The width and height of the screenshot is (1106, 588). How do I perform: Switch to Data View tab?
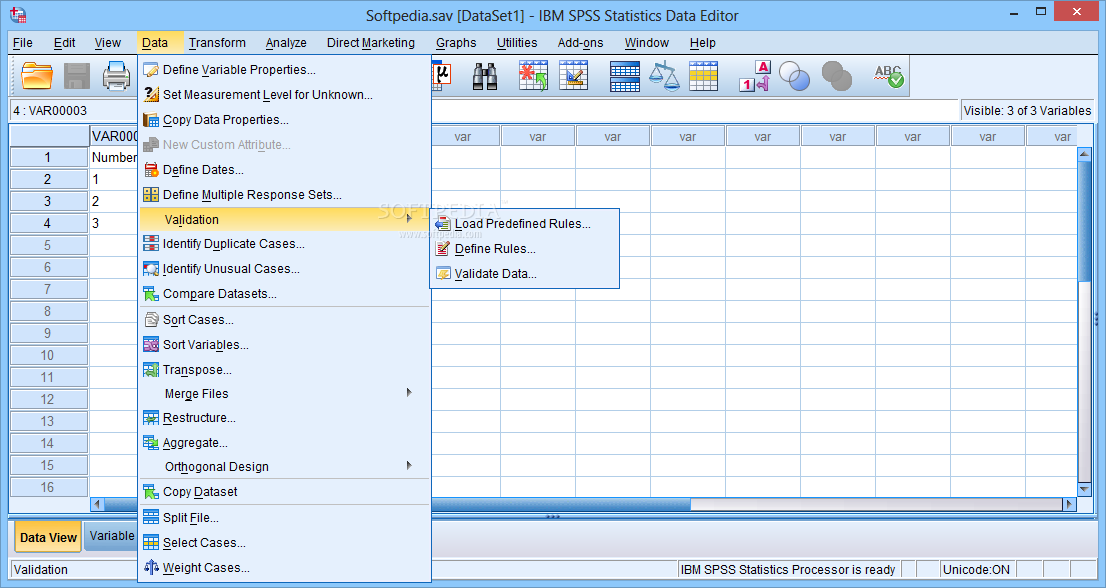point(48,537)
